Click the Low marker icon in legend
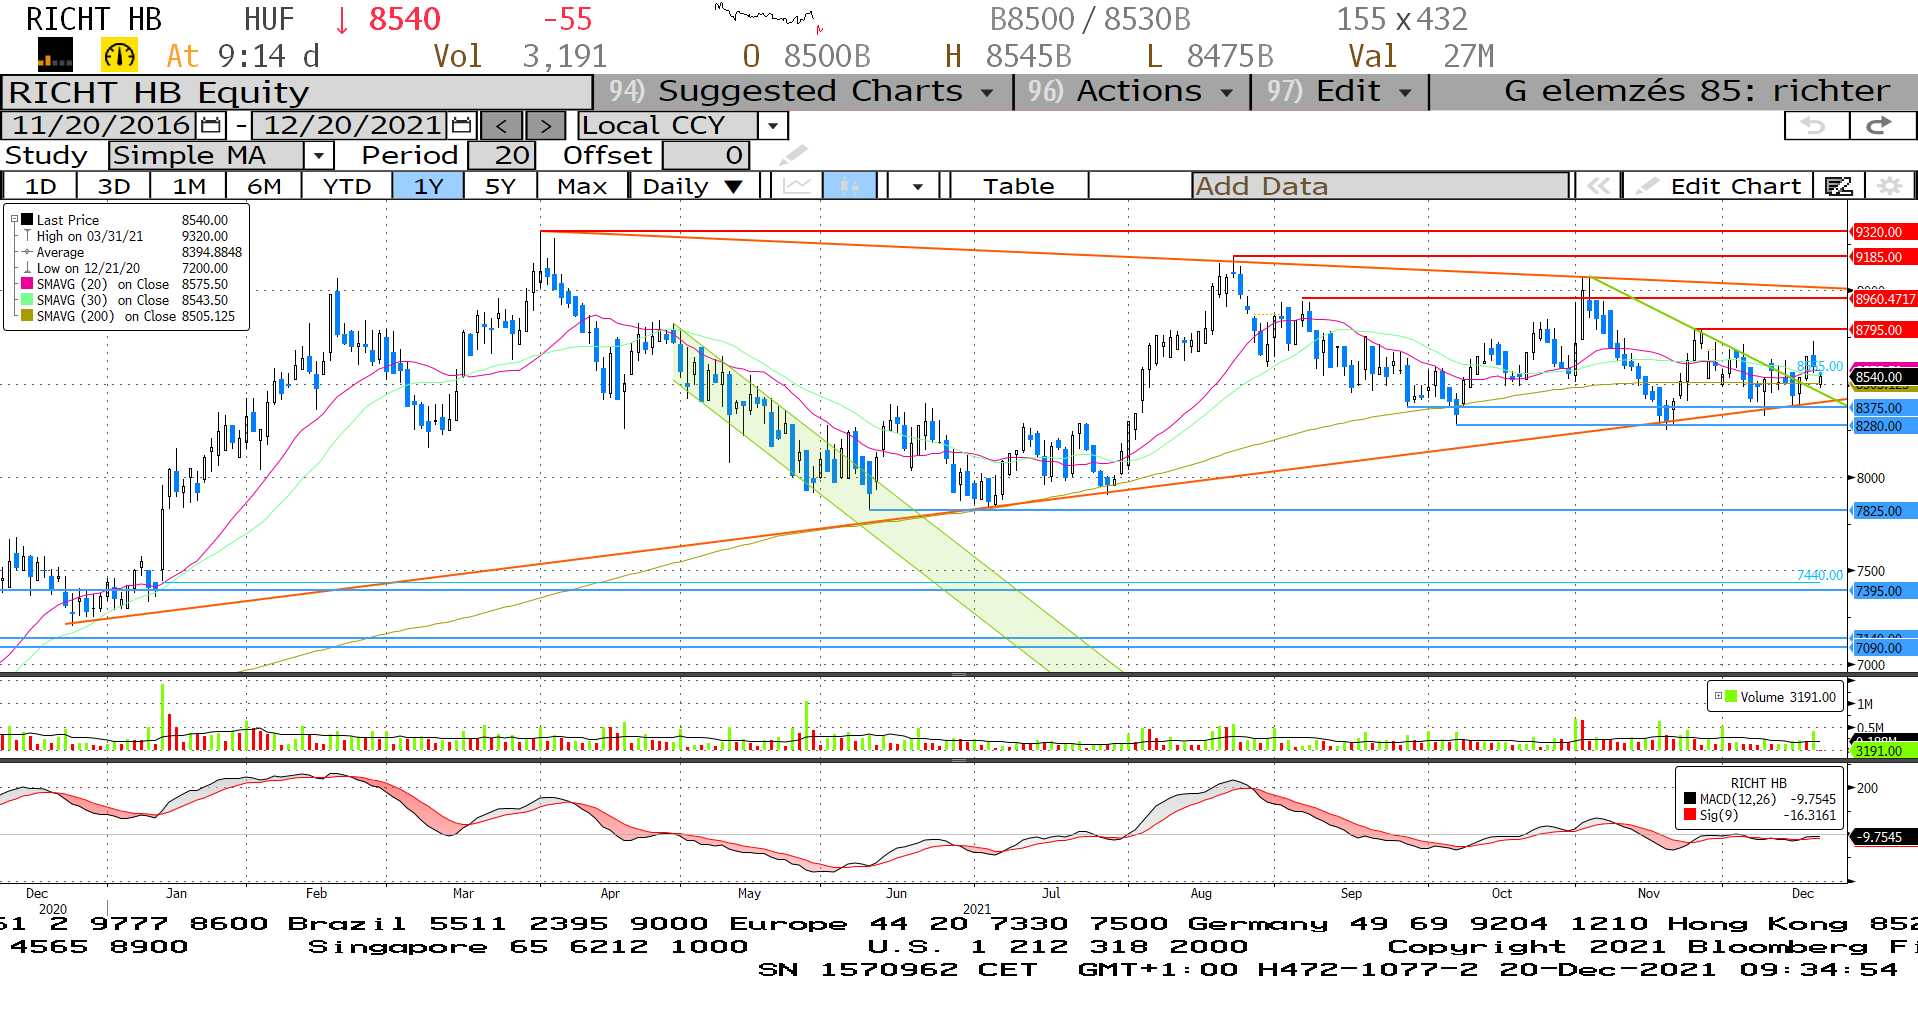Screen dimensions: 1918x1025 pos(28,268)
